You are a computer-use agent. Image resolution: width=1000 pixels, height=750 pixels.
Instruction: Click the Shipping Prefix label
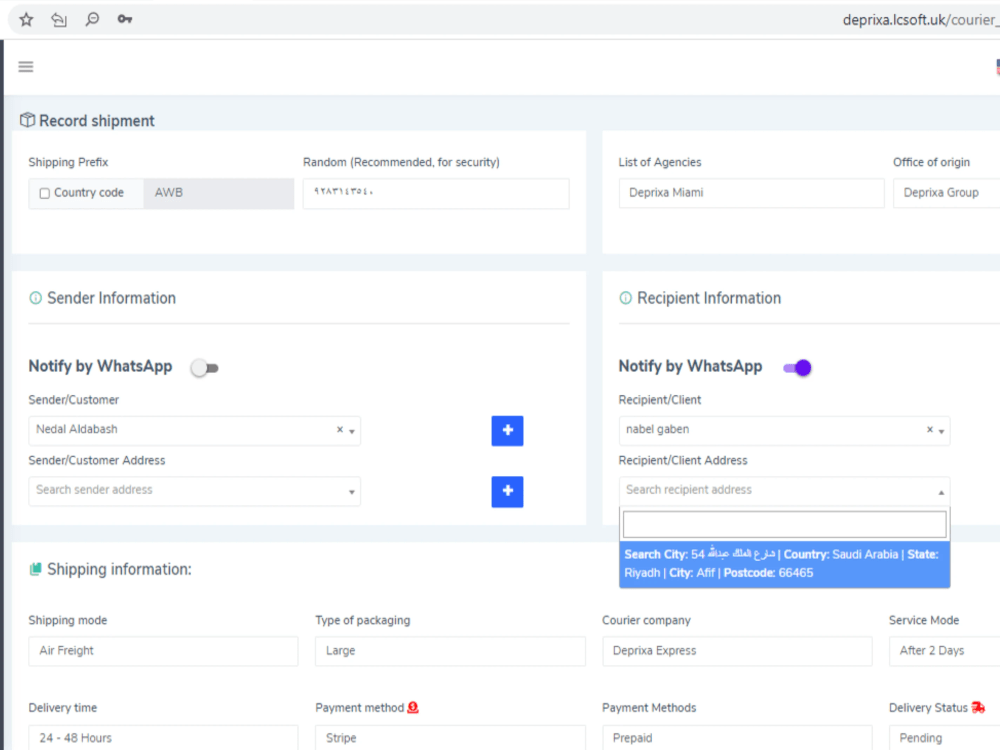[x=68, y=162]
